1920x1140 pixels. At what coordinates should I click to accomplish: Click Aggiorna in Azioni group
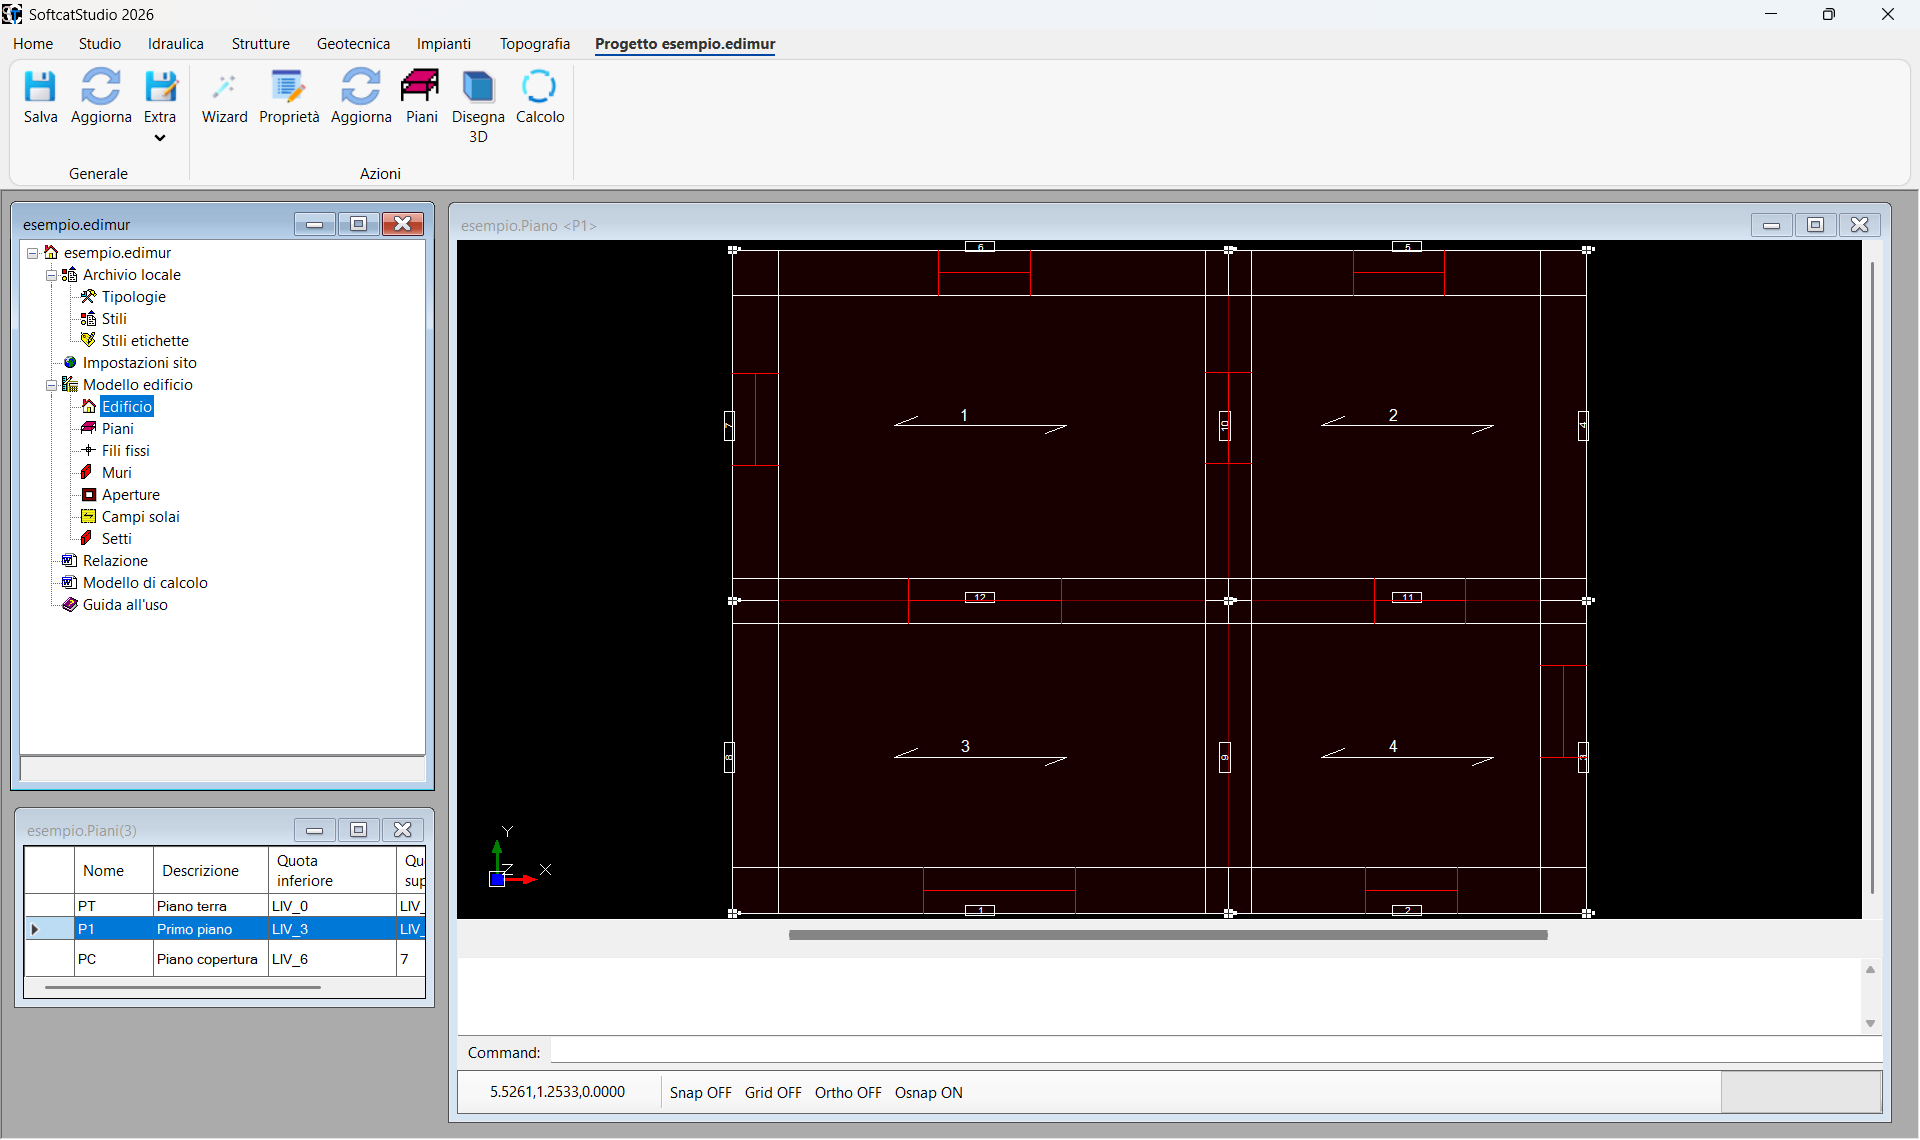click(x=361, y=96)
